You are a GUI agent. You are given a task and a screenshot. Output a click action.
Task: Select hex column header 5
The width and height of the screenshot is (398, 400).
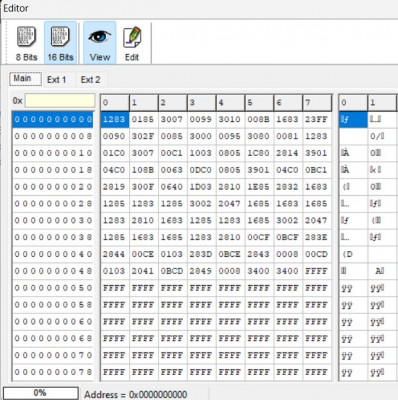point(260,103)
